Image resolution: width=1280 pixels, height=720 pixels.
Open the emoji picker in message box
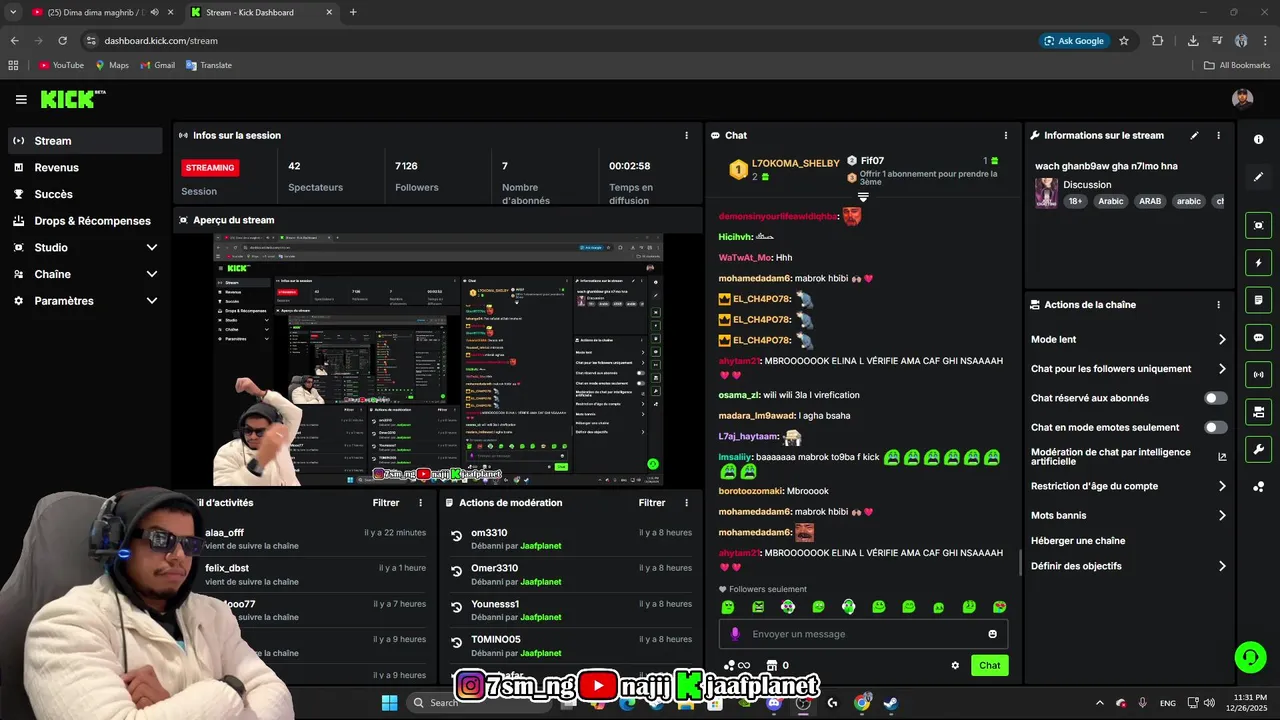pos(992,634)
